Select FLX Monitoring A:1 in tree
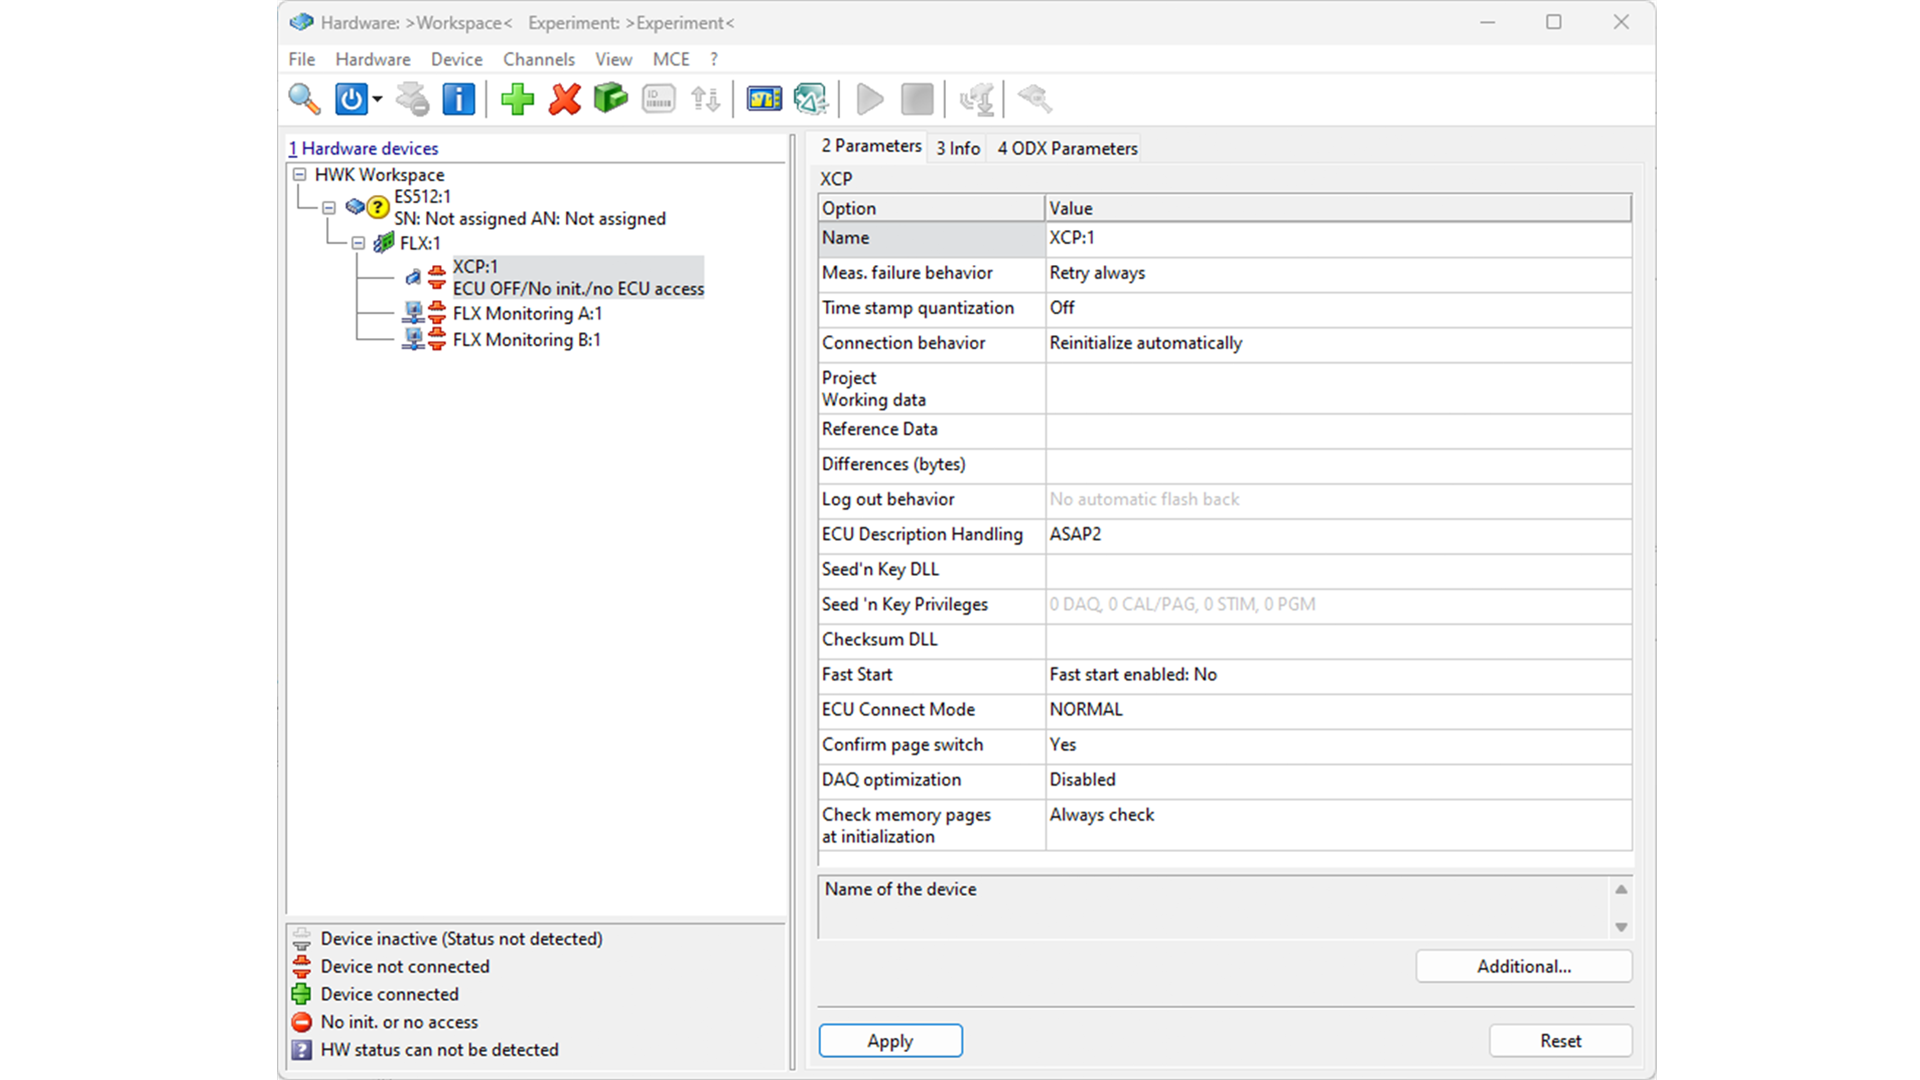The height and width of the screenshot is (1080, 1920). click(x=527, y=313)
